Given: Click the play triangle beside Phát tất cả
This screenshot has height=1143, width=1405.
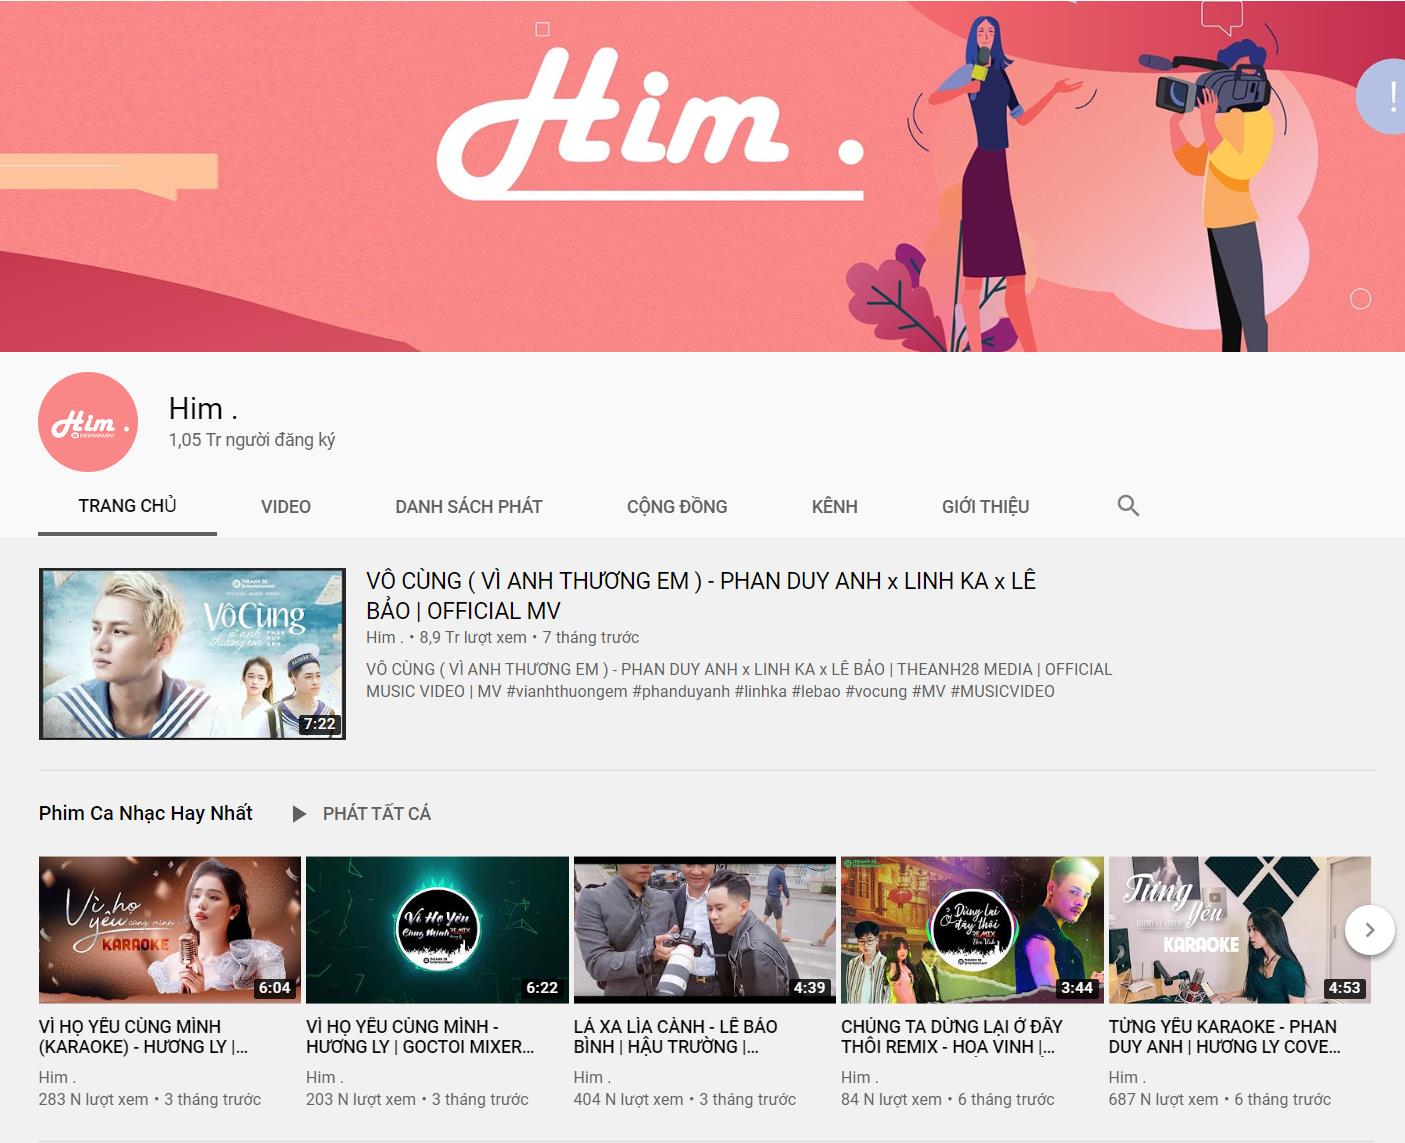Looking at the screenshot, I should click(x=299, y=814).
